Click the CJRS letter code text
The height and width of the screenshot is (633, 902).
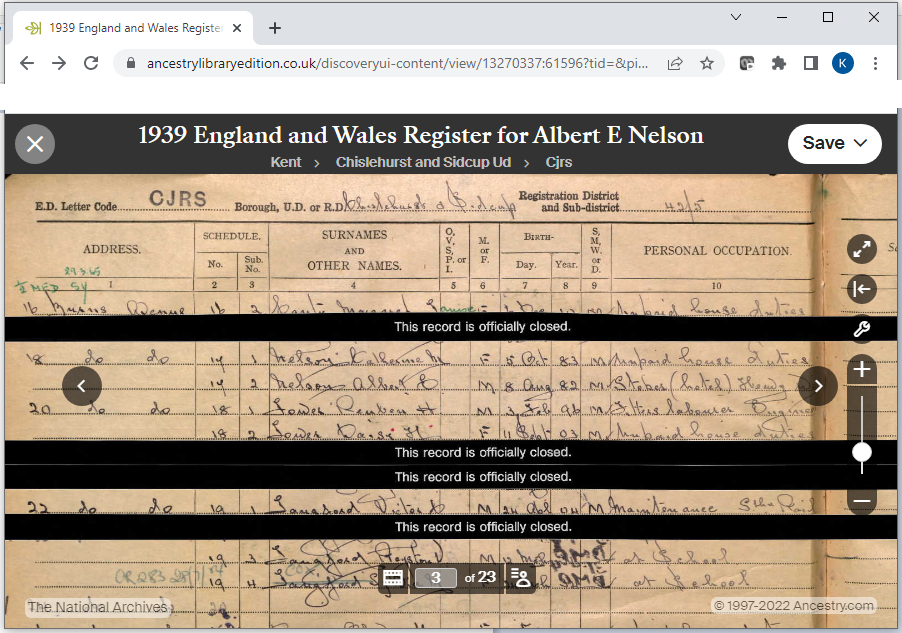178,199
